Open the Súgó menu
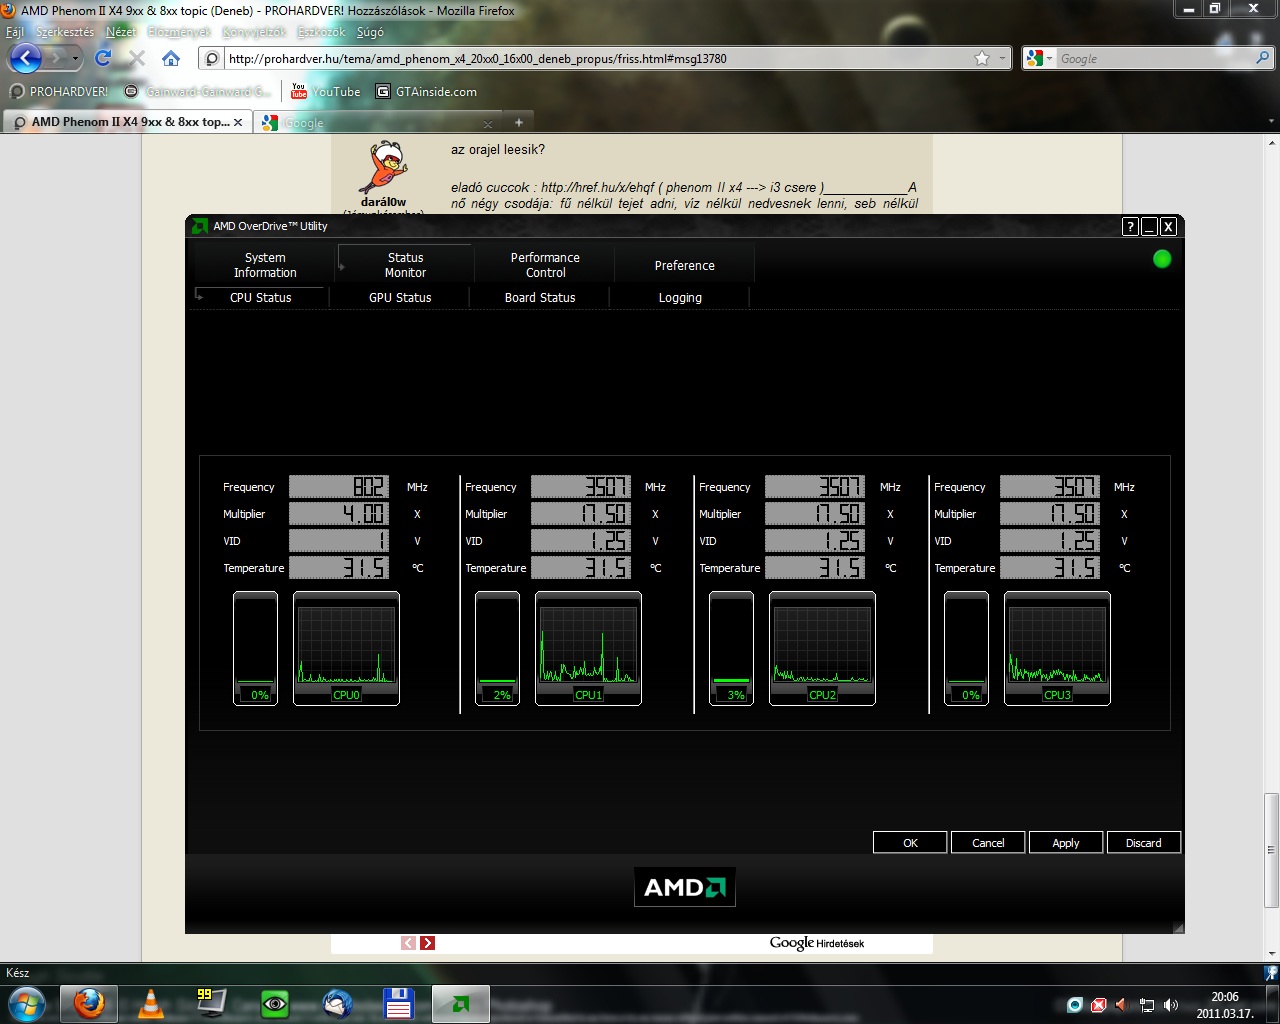This screenshot has width=1280, height=1024. tap(370, 32)
